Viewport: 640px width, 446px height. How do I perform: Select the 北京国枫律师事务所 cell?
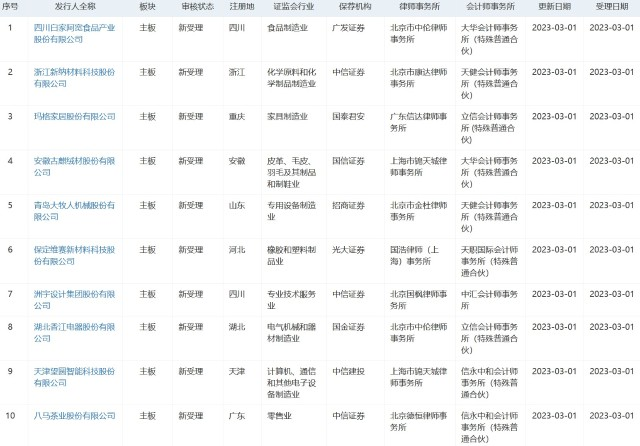(419, 300)
